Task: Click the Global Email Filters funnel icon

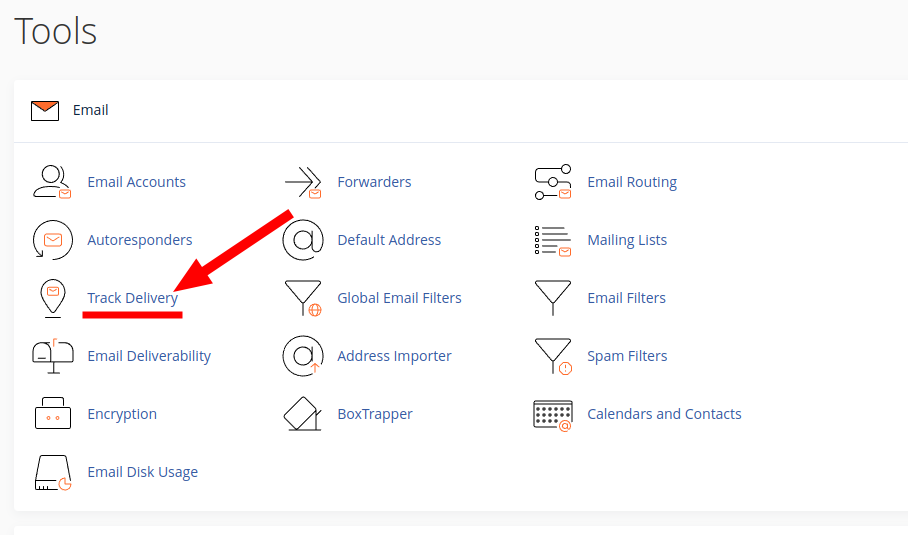Action: tap(303, 298)
